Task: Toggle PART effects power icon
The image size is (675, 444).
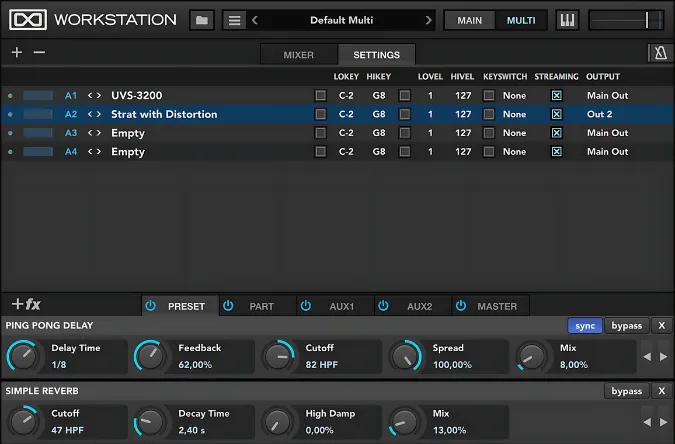Action: (x=228, y=306)
